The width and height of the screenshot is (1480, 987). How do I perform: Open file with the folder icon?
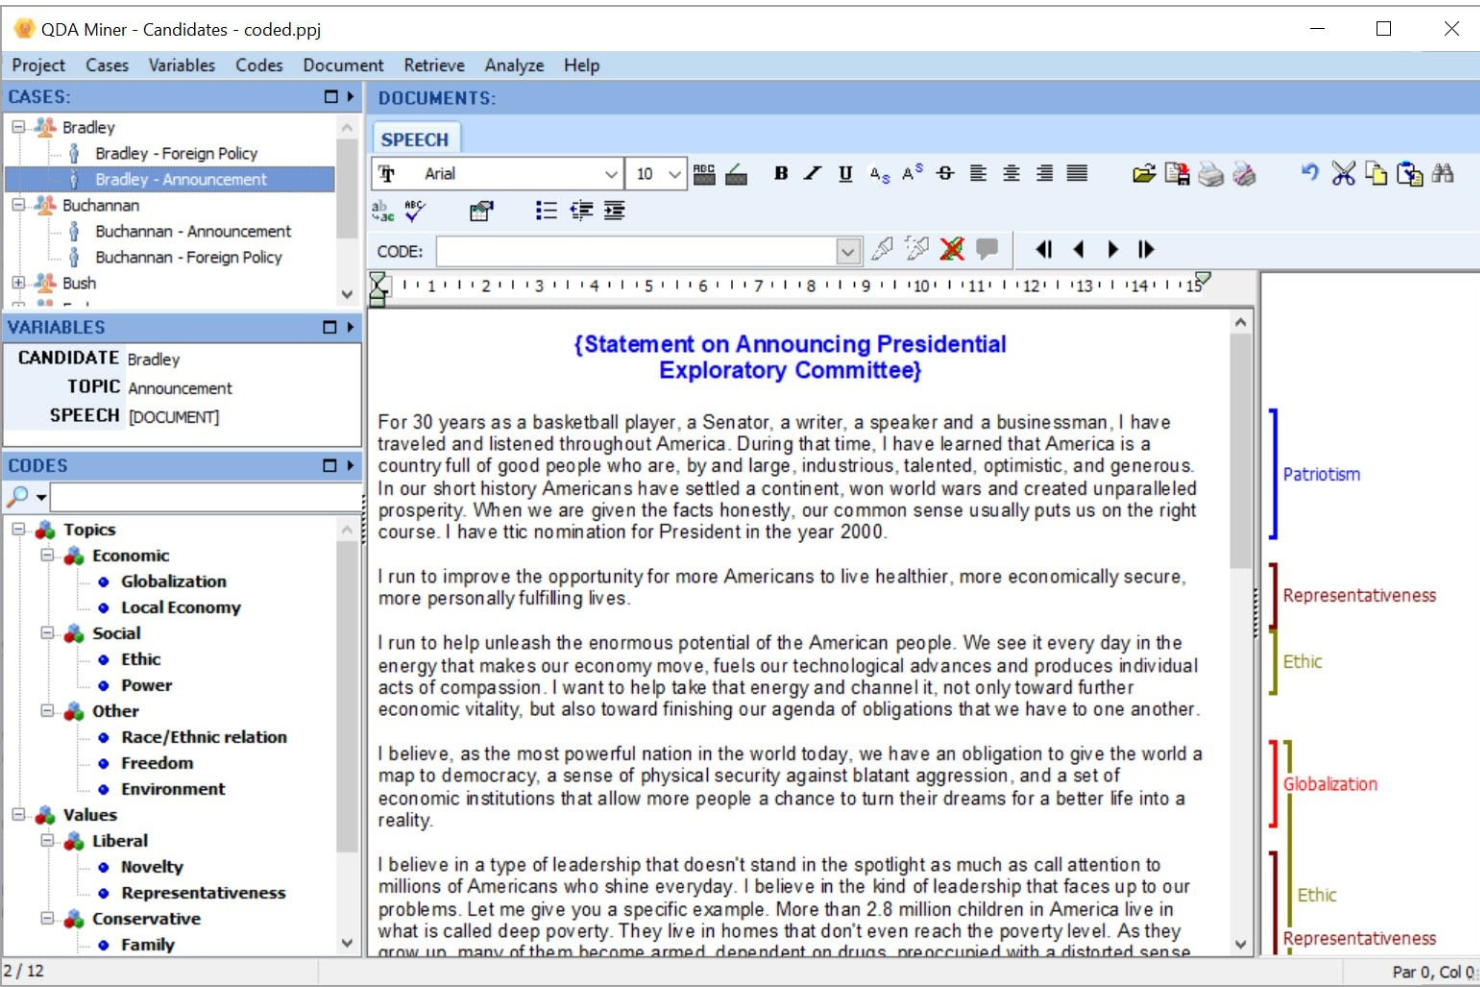[x=1144, y=174]
